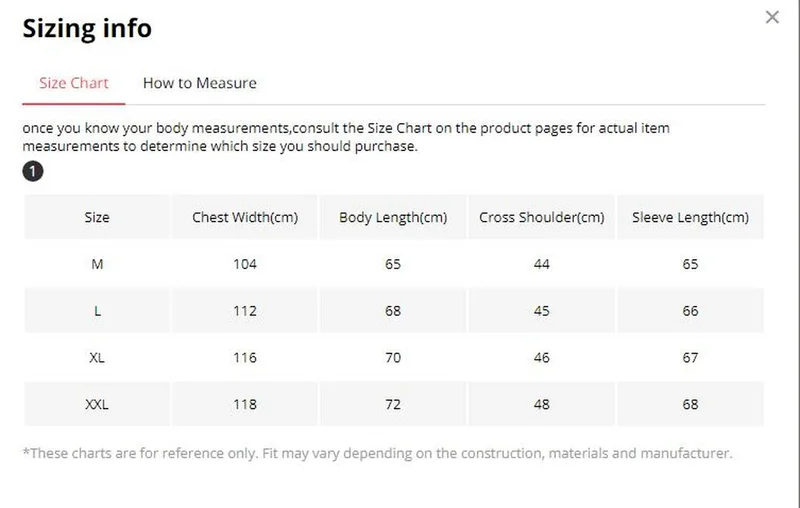The width and height of the screenshot is (800, 508).
Task: Select the M size row label
Action: click(97, 264)
